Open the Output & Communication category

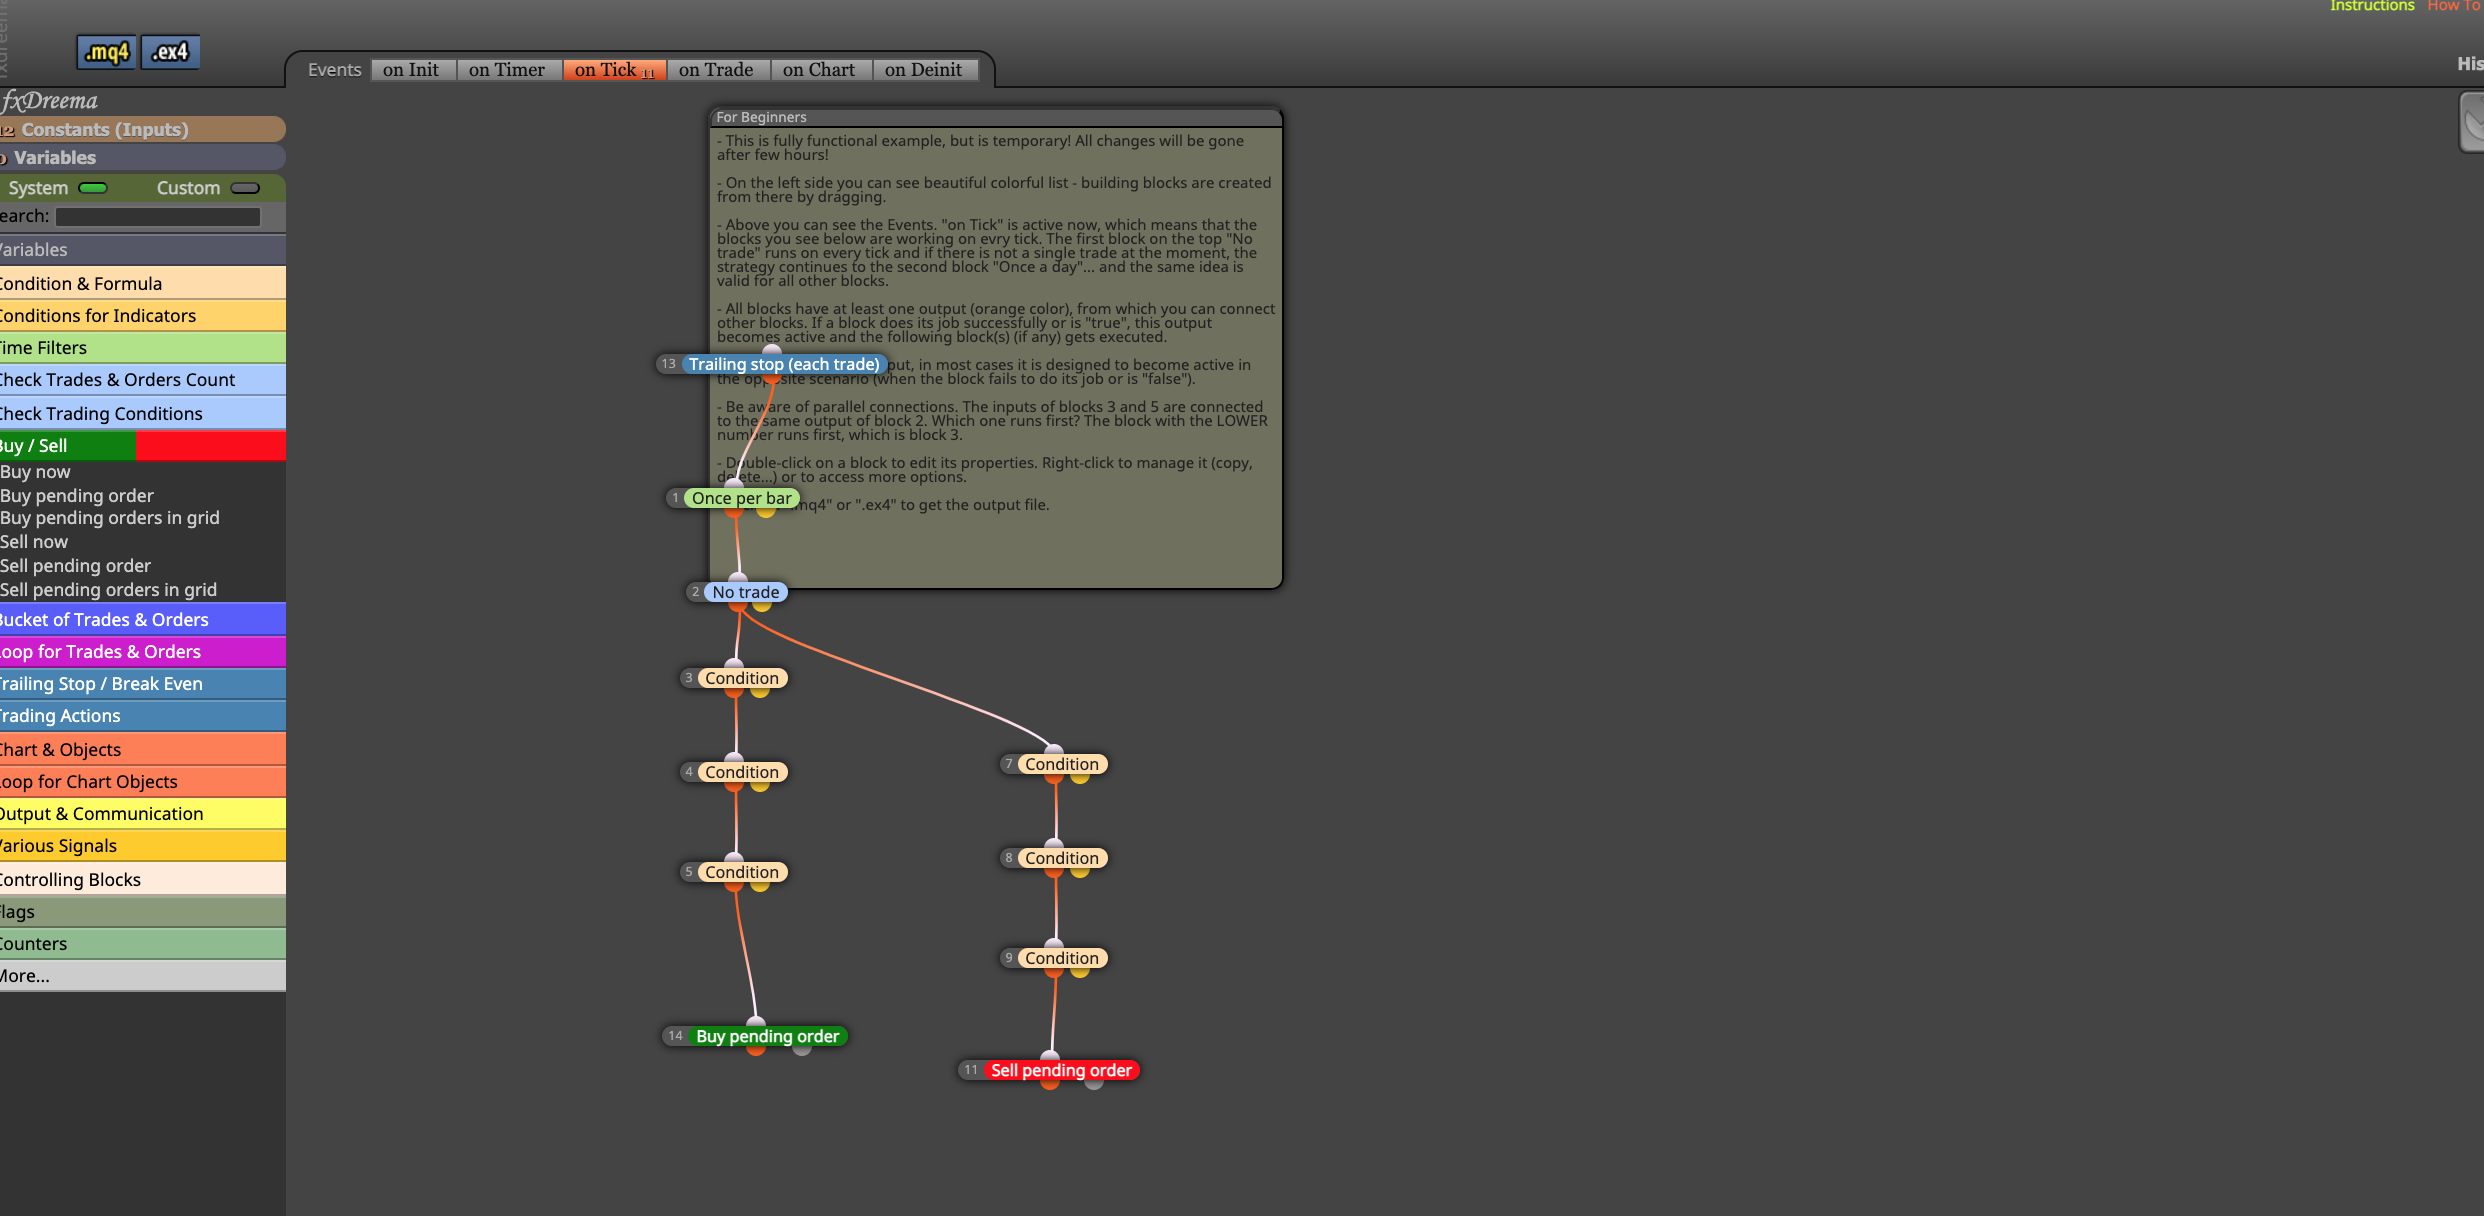(x=142, y=813)
